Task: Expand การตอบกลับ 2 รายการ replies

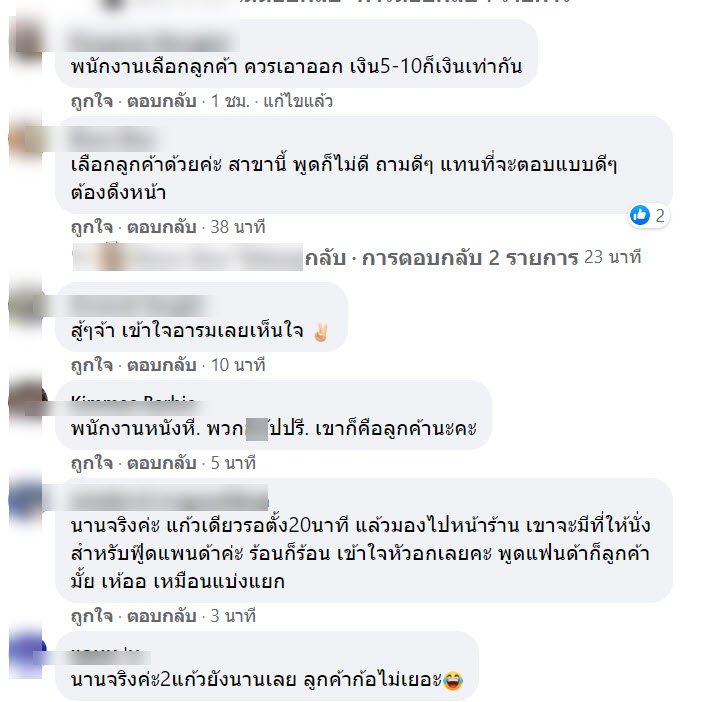Action: click(470, 258)
